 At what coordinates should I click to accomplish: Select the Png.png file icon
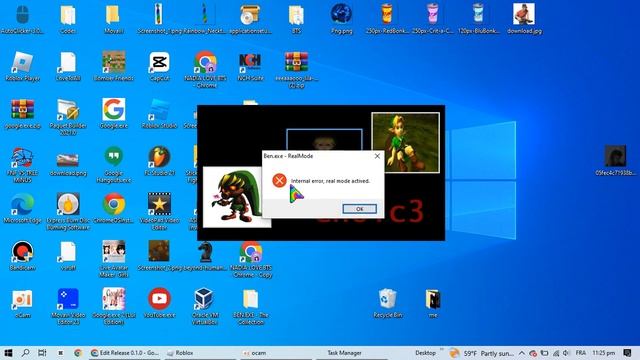click(x=342, y=19)
